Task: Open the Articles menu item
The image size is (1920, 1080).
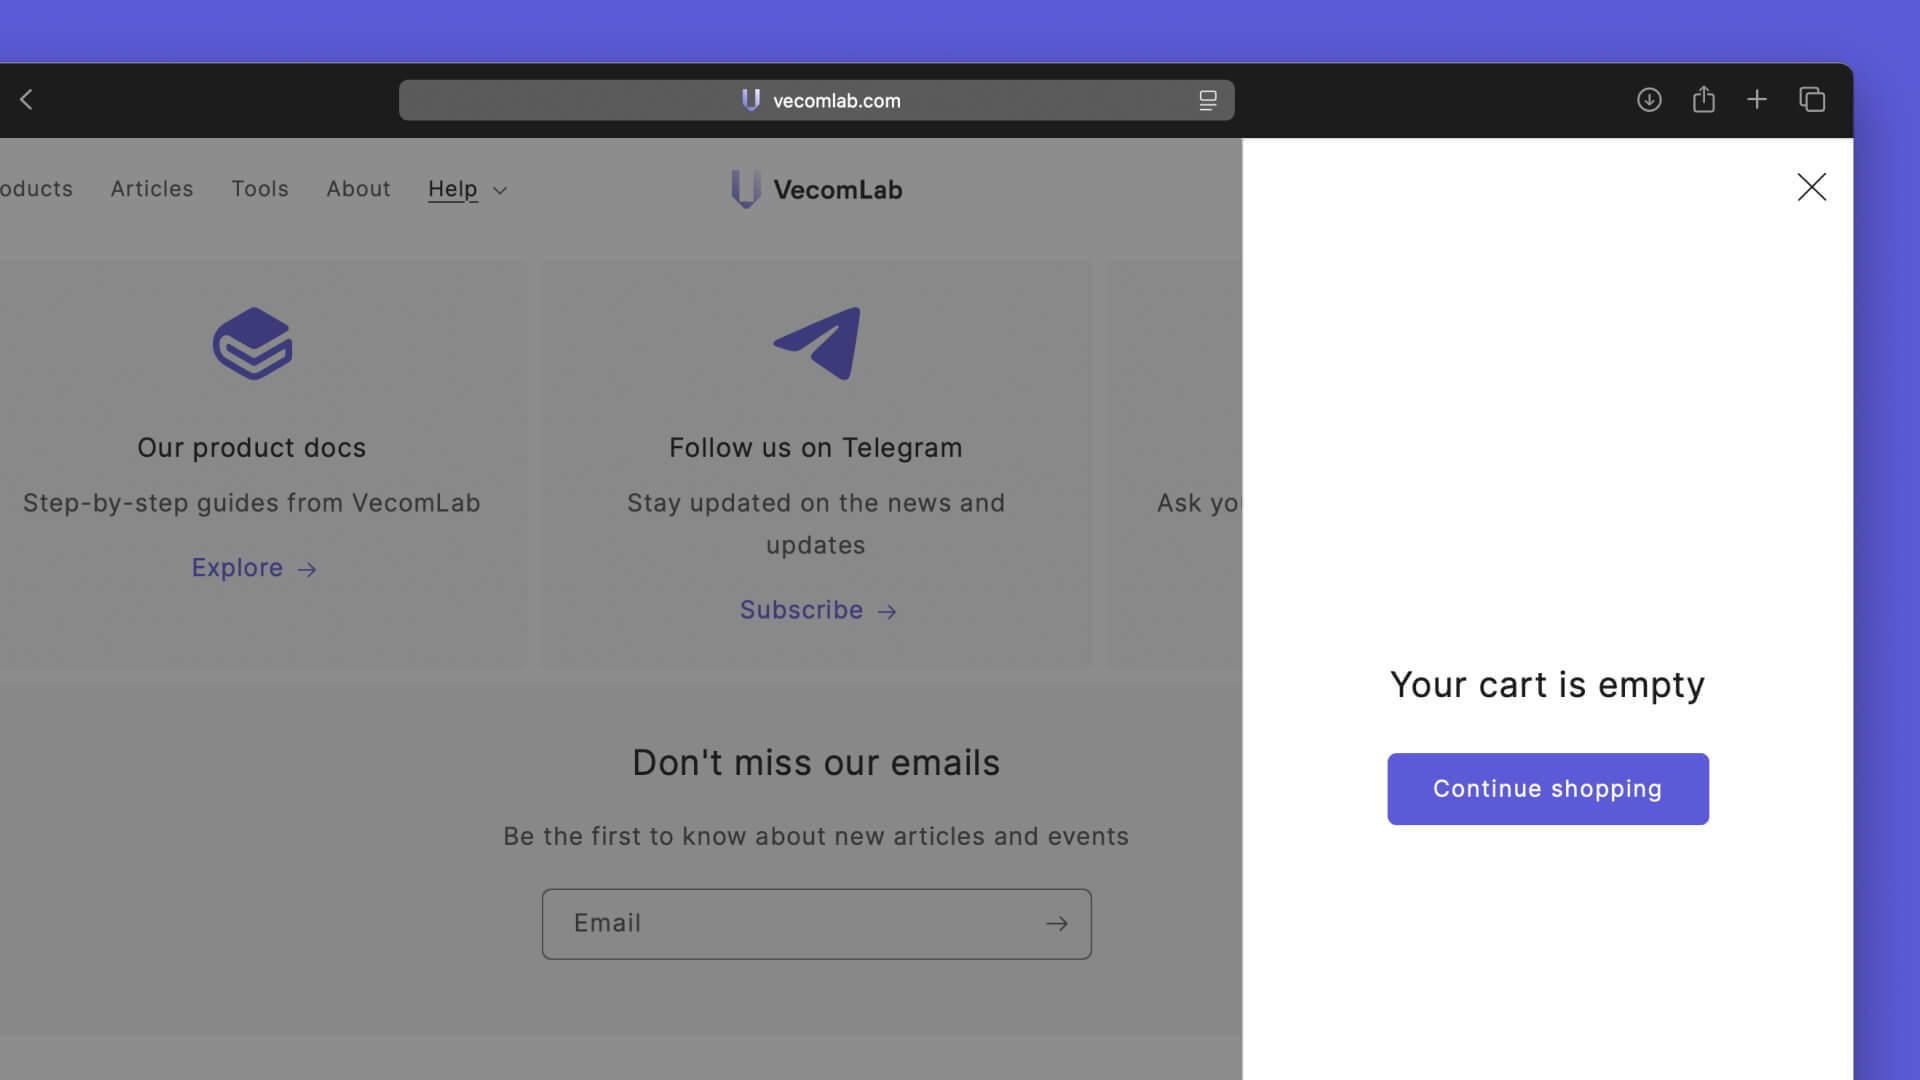Action: point(152,189)
